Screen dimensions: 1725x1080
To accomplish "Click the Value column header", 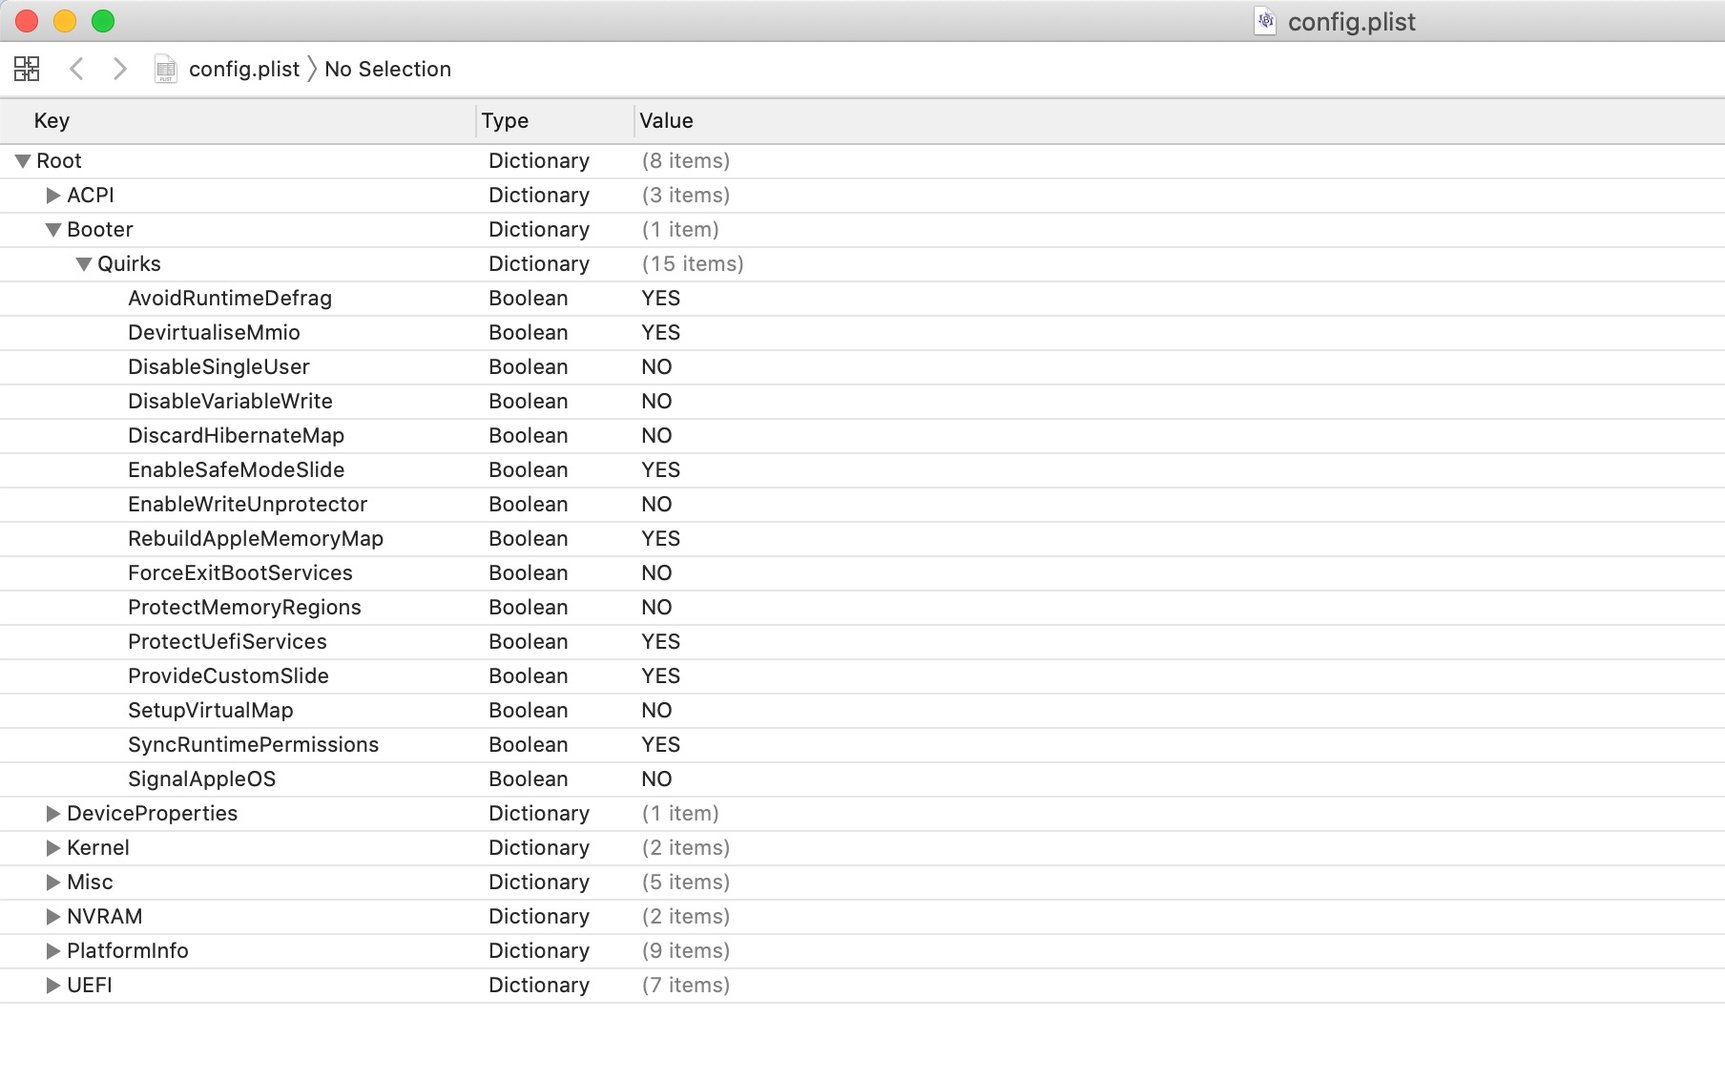I will tap(666, 121).
